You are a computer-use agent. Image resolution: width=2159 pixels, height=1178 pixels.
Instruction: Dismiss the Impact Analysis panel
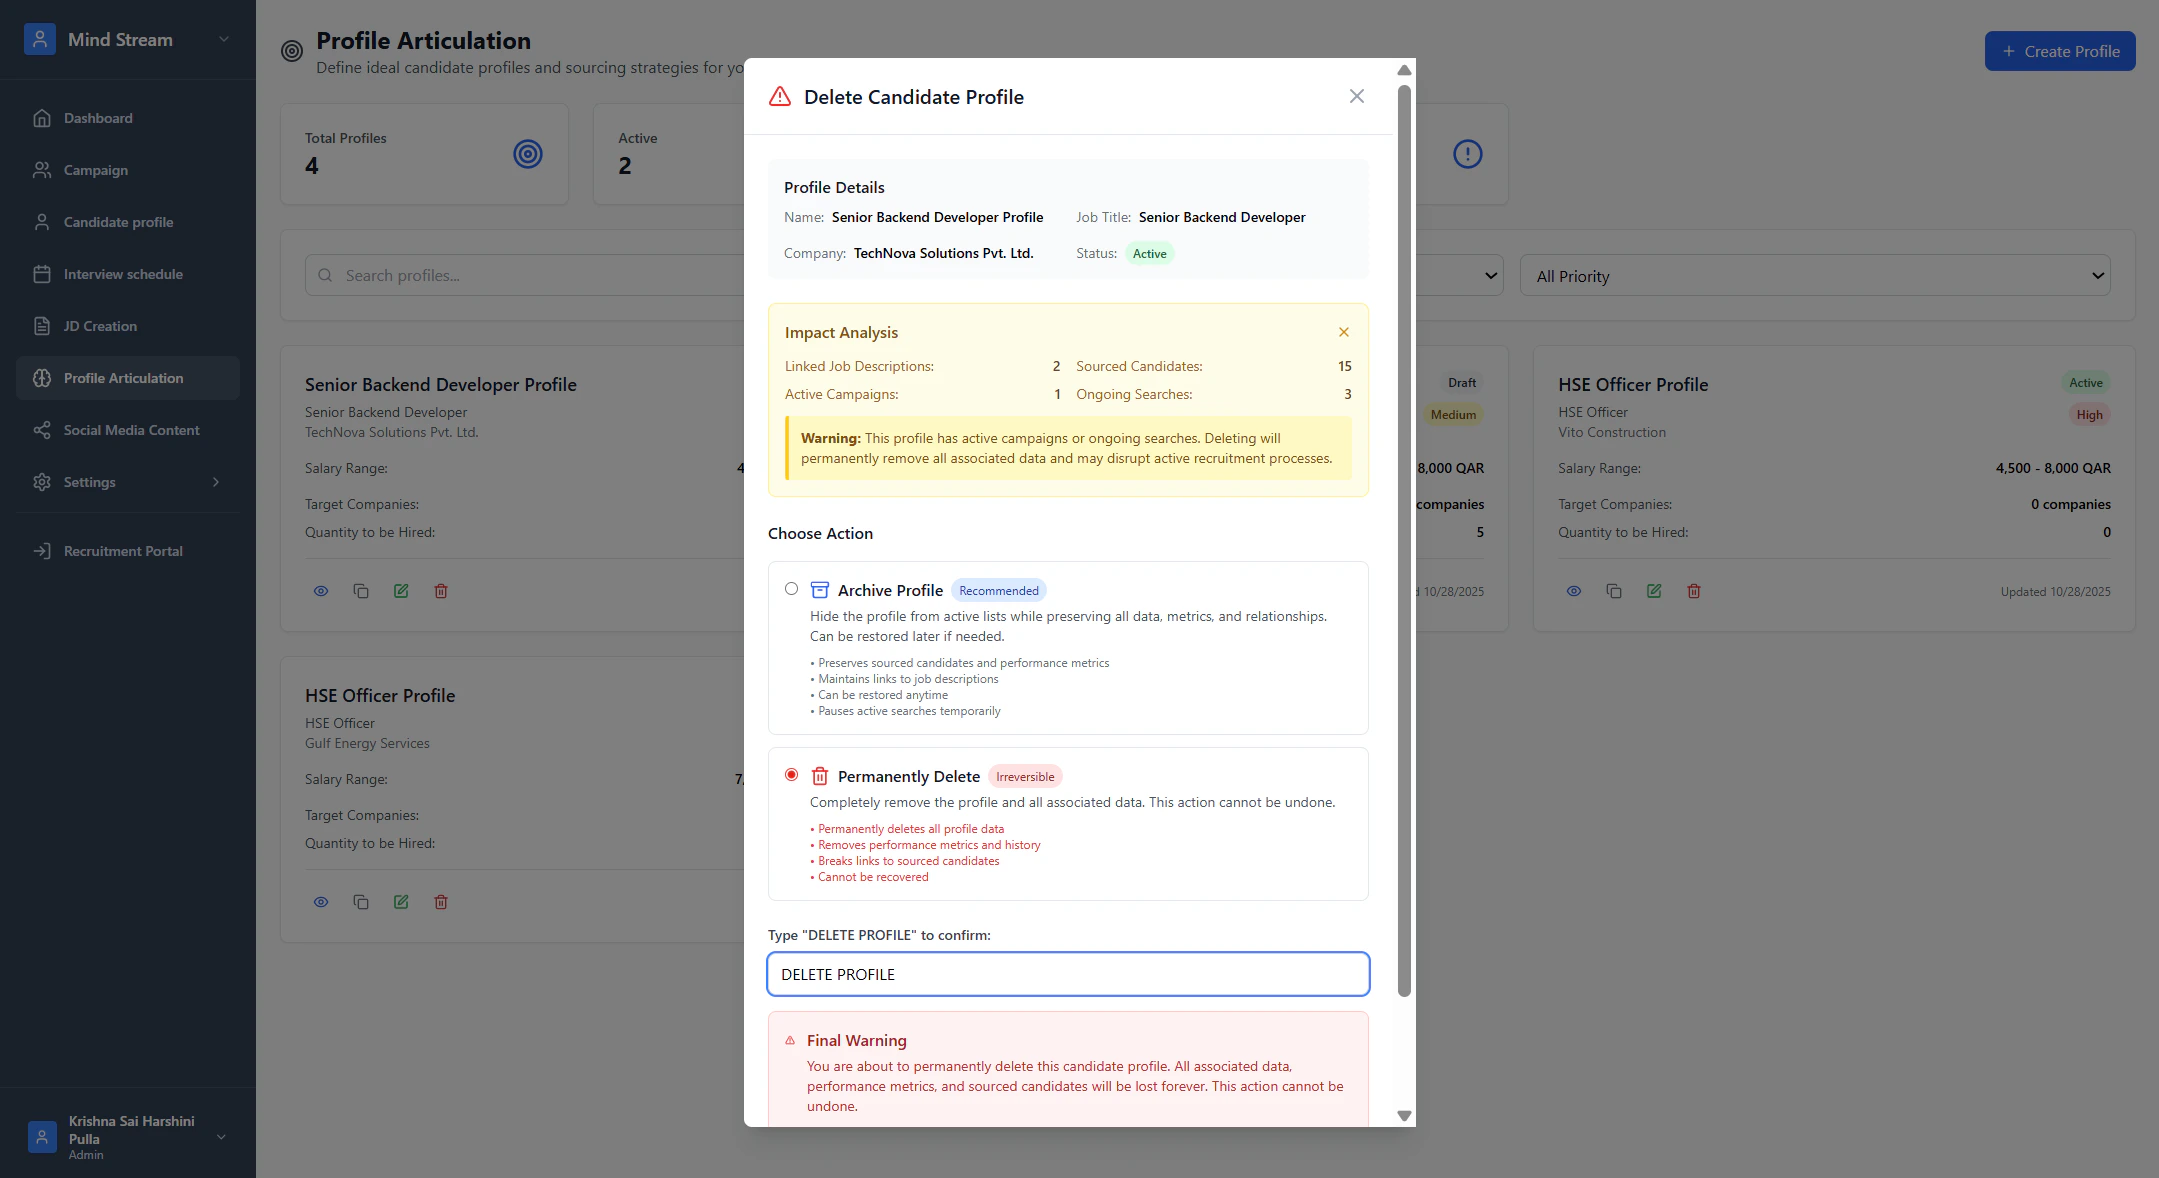(x=1343, y=332)
